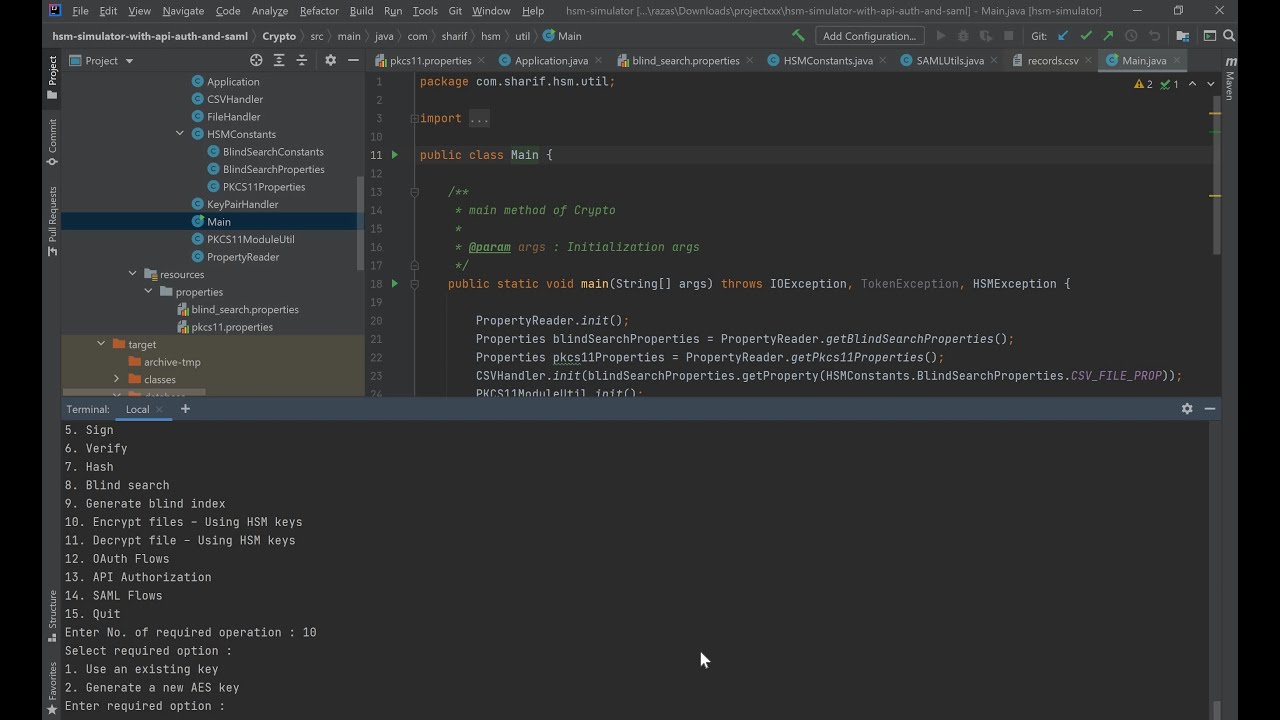1280x720 pixels.
Task: Click Git Update Project blue arrow
Action: [x=1063, y=36]
